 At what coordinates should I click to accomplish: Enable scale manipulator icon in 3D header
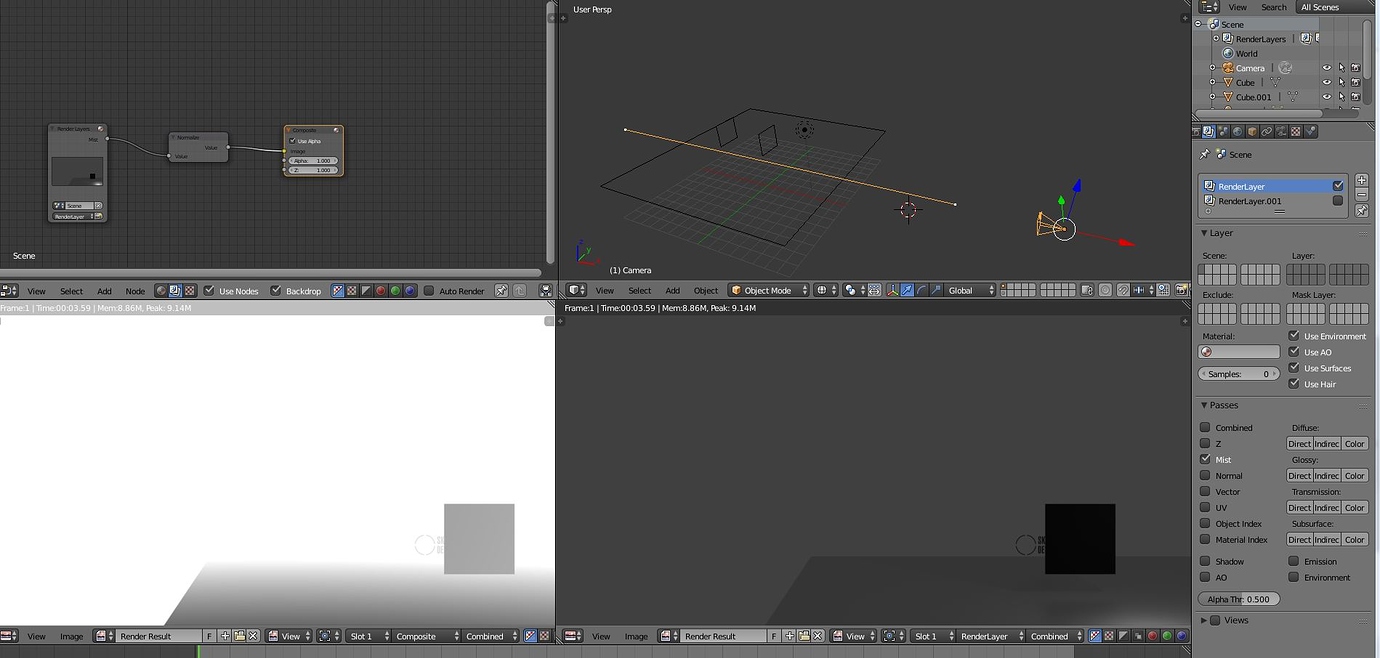tap(936, 290)
